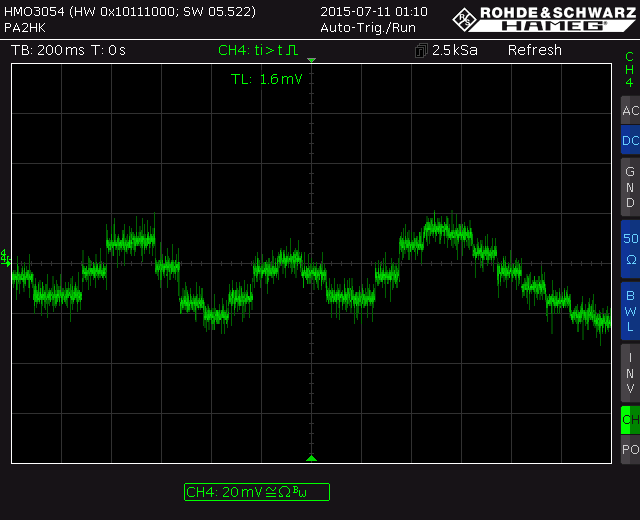The image size is (640, 520).
Task: Open the highlighted green CH softkey
Action: pyautogui.click(x=630, y=419)
